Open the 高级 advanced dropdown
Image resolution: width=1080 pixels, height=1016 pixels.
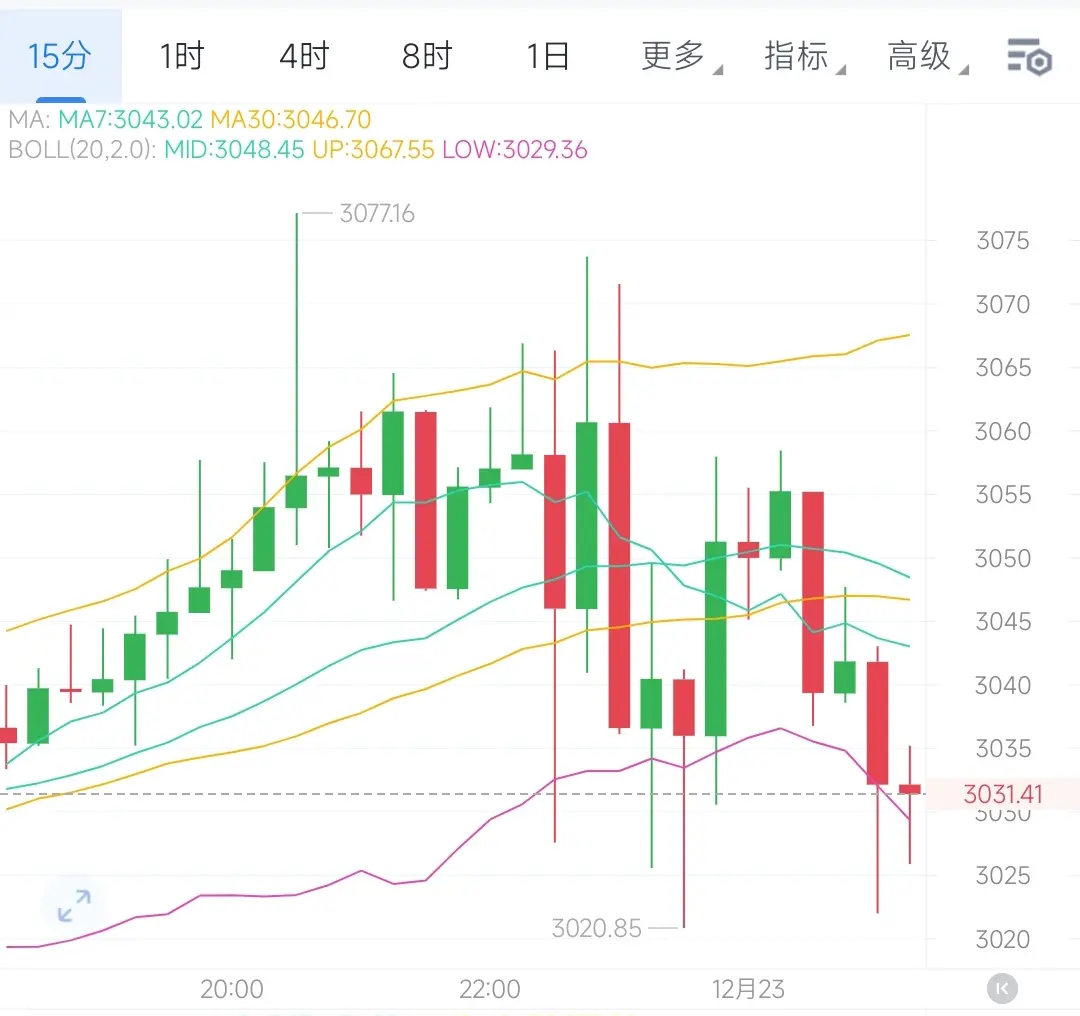click(x=927, y=56)
